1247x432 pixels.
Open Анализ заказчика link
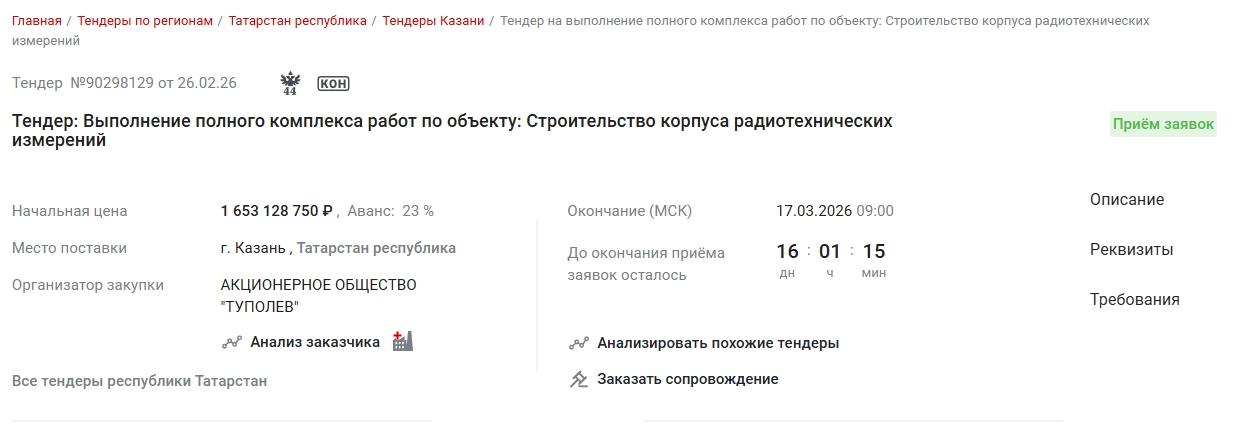point(315,342)
